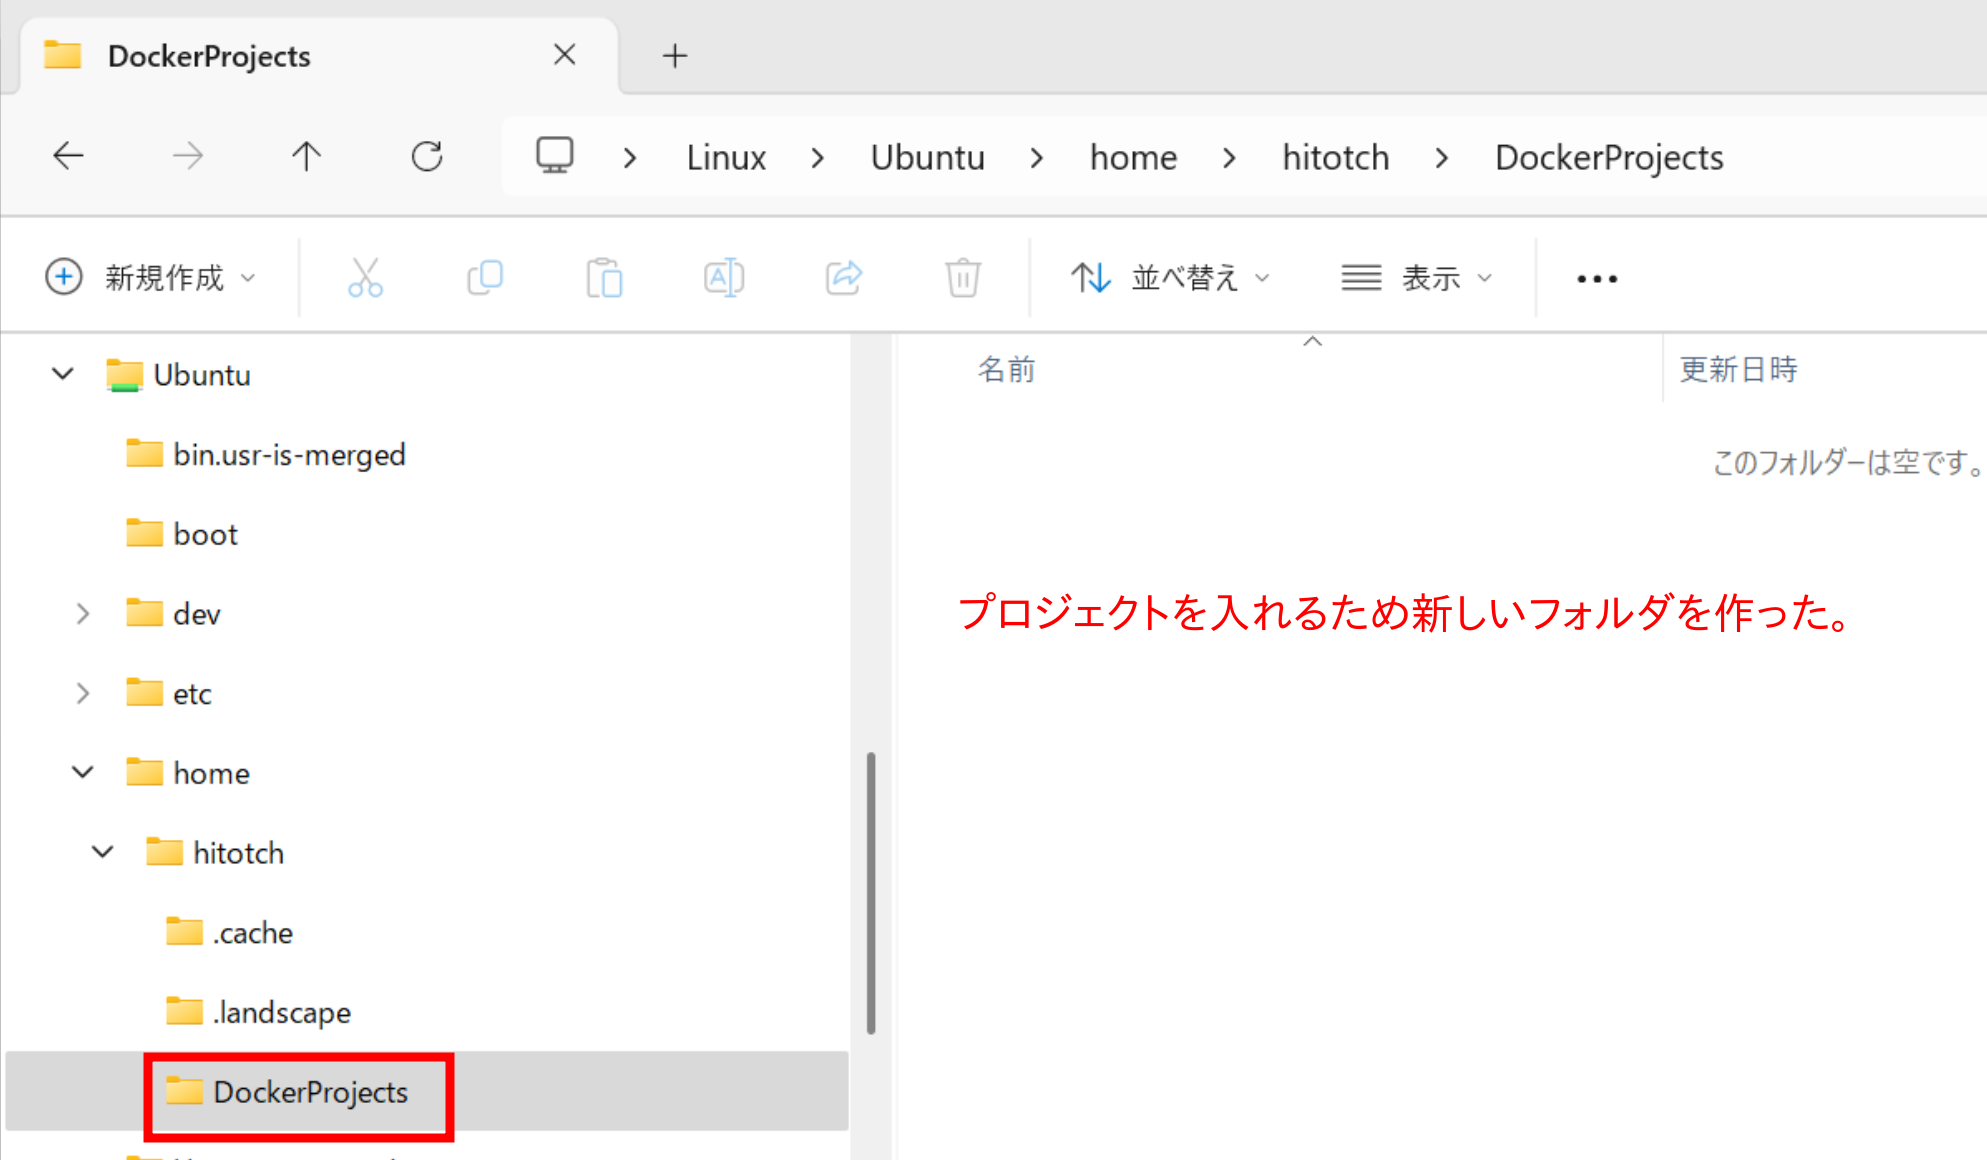Image resolution: width=1987 pixels, height=1160 pixels.
Task: Expand the dev folder in tree
Action: [x=83, y=613]
